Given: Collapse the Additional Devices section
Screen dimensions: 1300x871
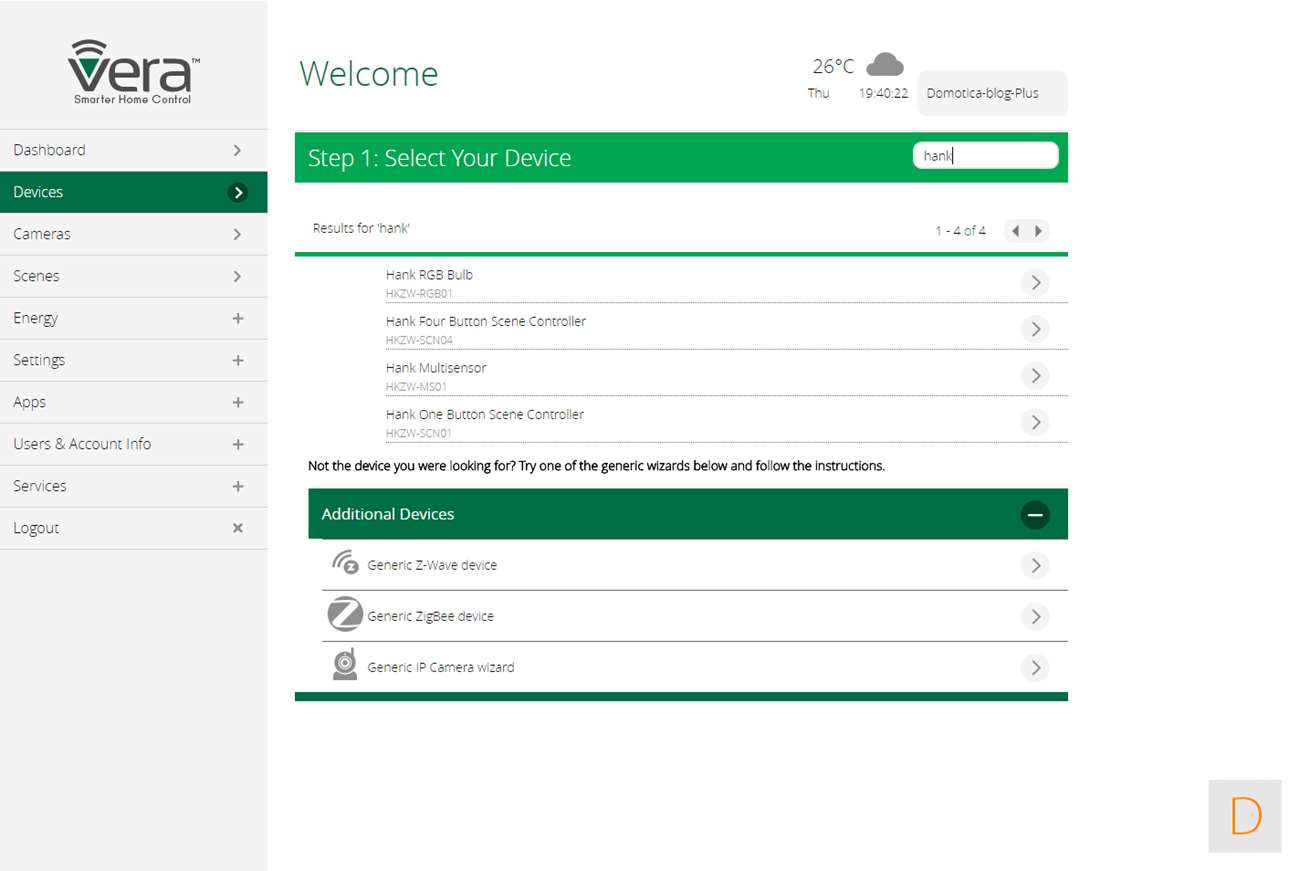Looking at the screenshot, I should 1035,515.
